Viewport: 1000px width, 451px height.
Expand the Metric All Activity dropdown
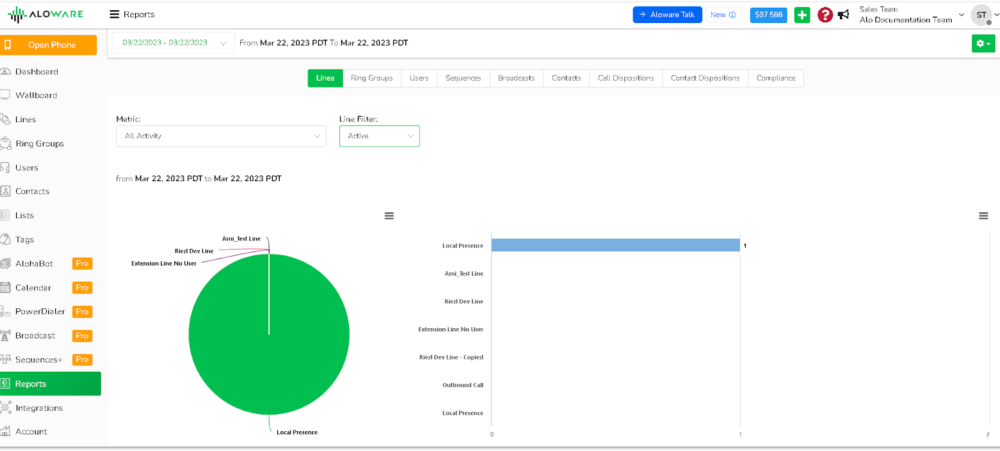pos(221,136)
